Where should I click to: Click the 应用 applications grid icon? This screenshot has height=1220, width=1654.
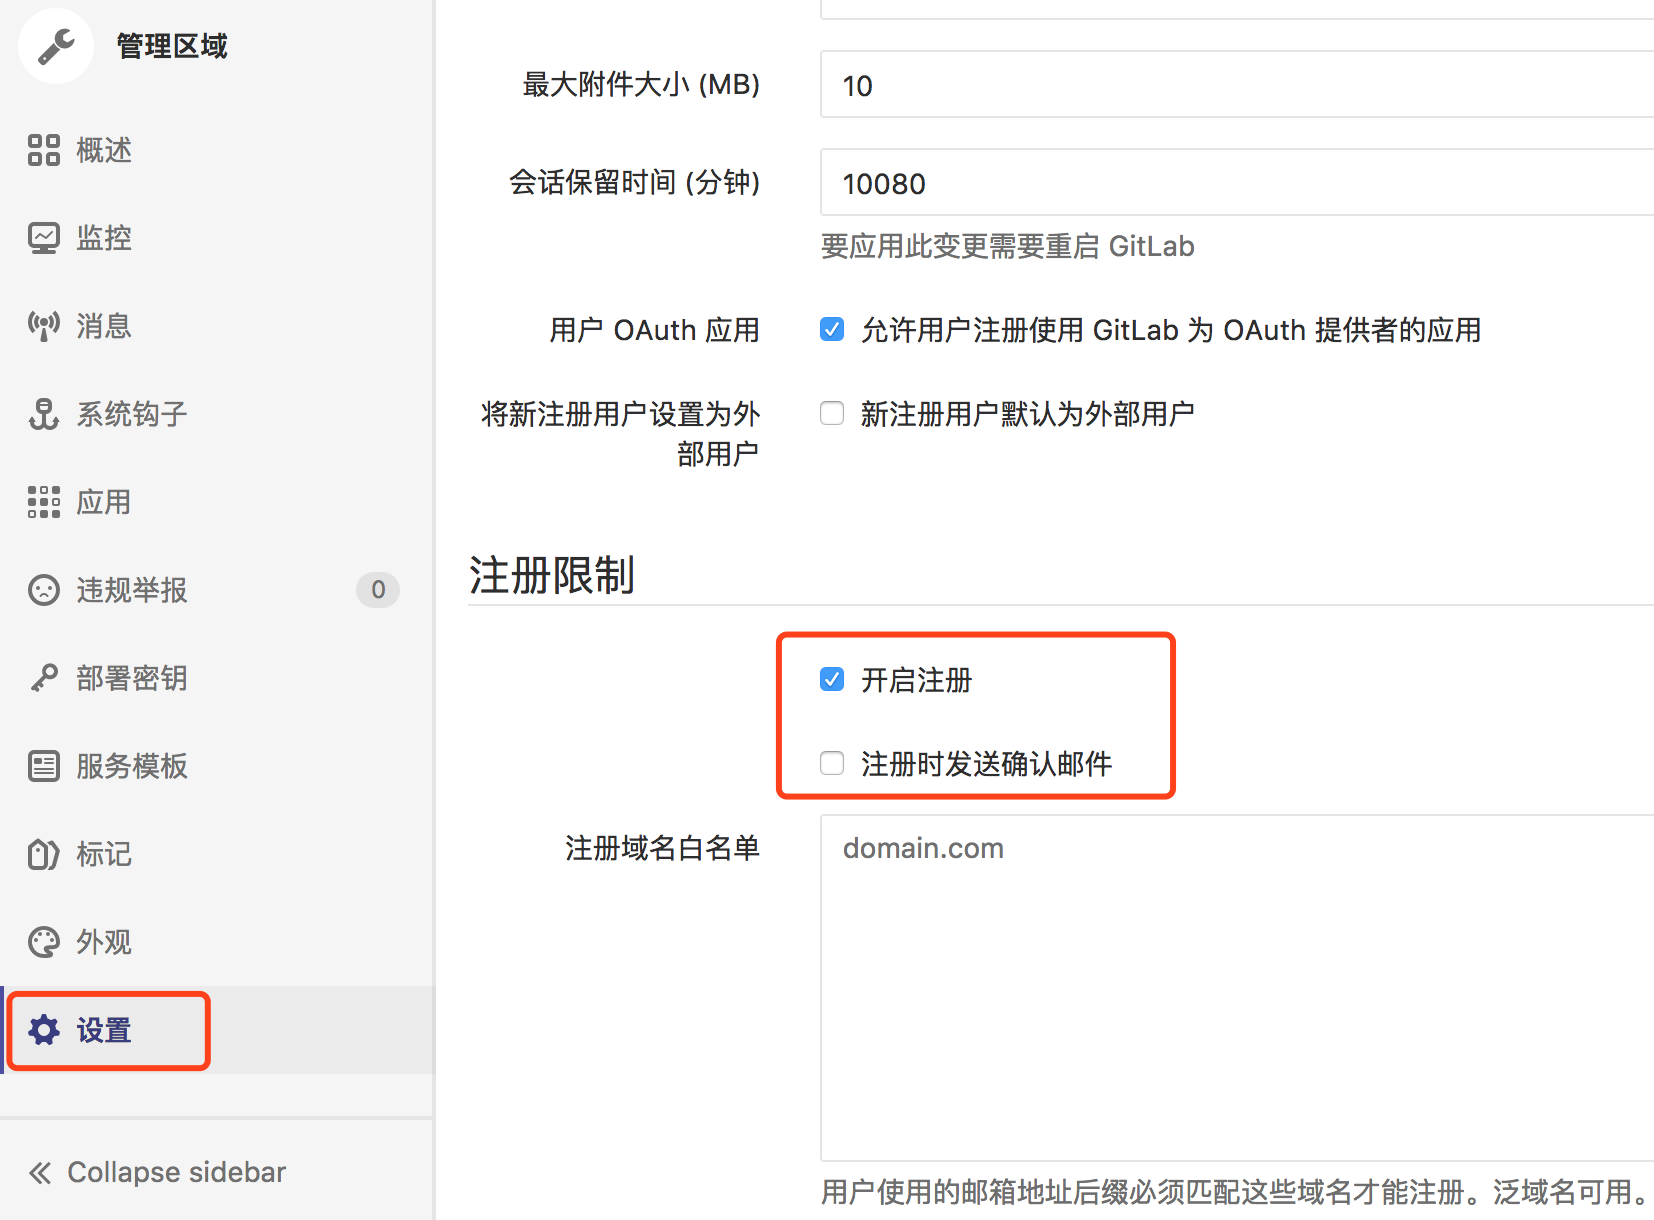(x=44, y=502)
